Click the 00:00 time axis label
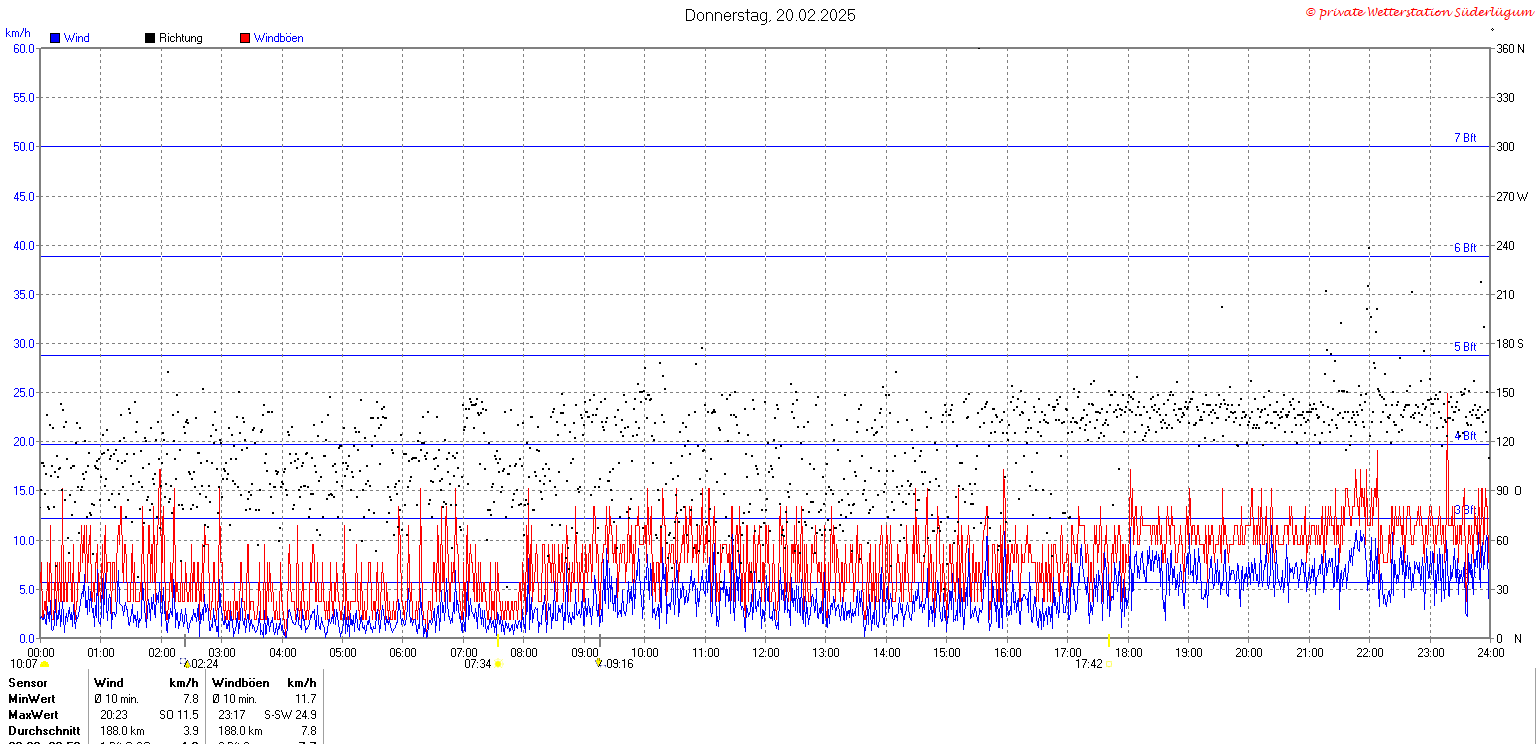The width and height of the screenshot is (1536, 744). tap(41, 653)
